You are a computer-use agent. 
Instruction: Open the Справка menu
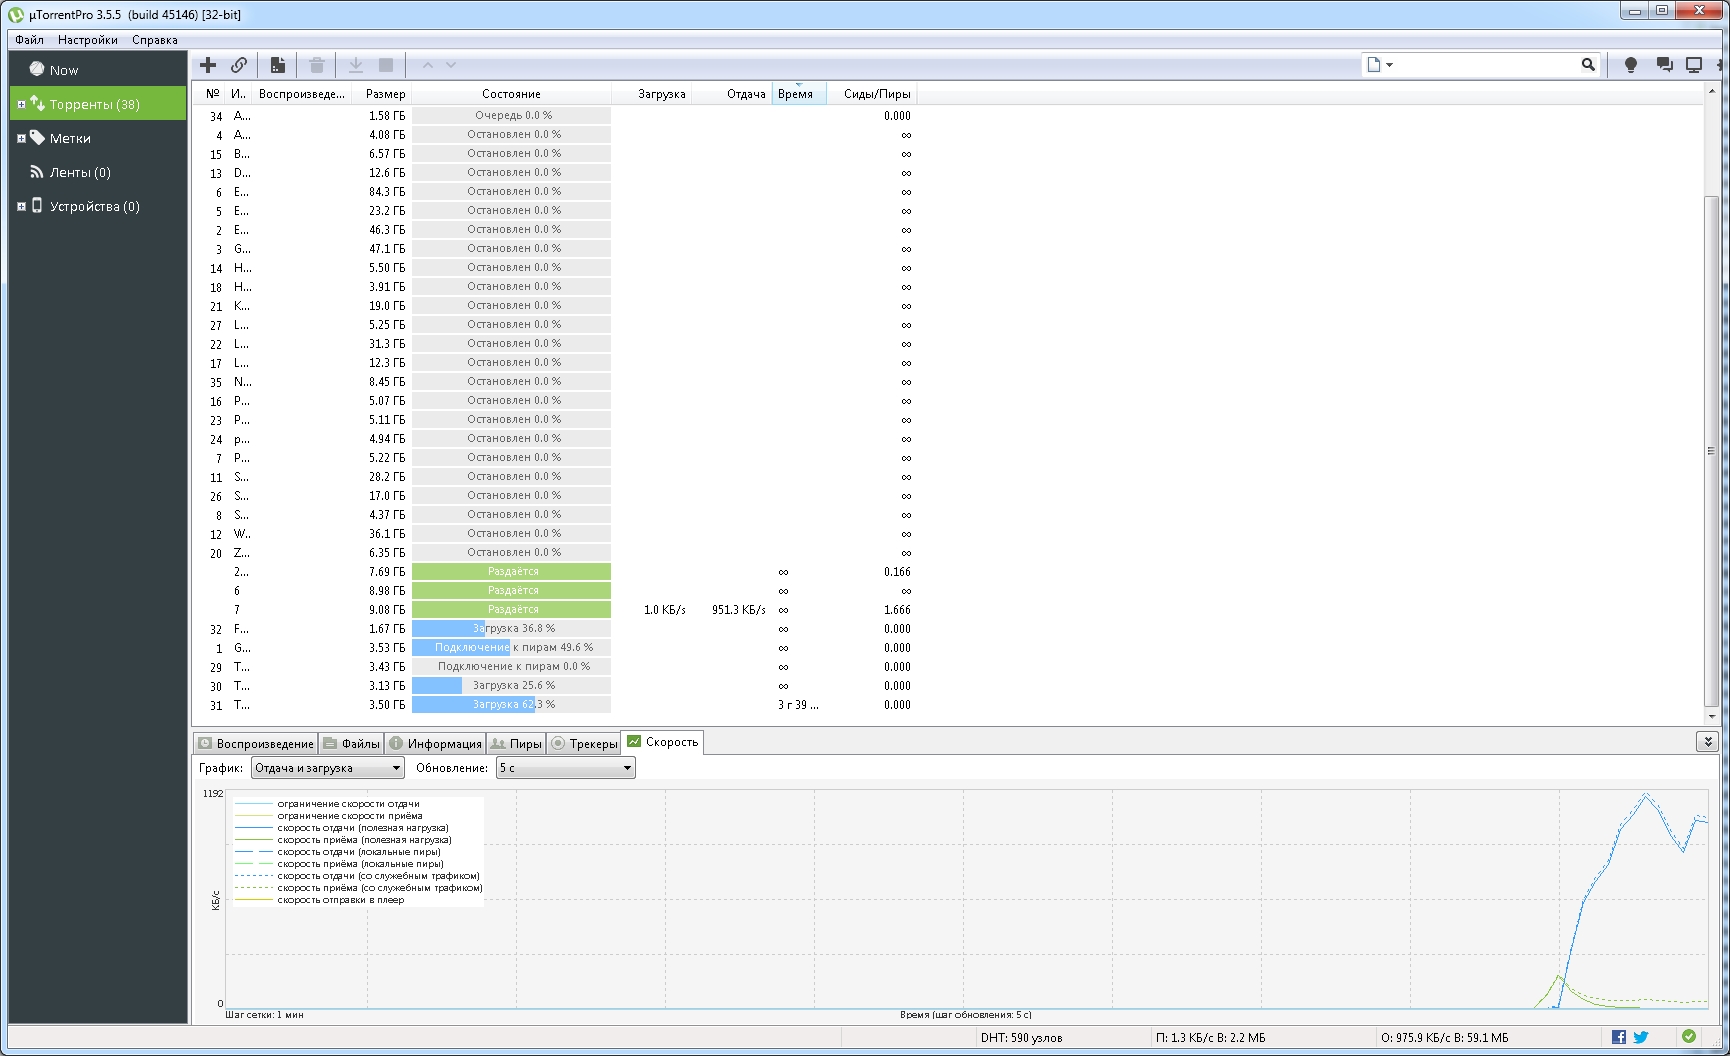[x=155, y=40]
